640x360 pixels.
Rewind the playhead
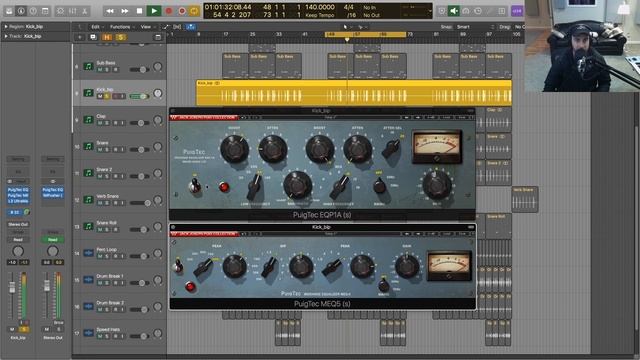click(110, 11)
